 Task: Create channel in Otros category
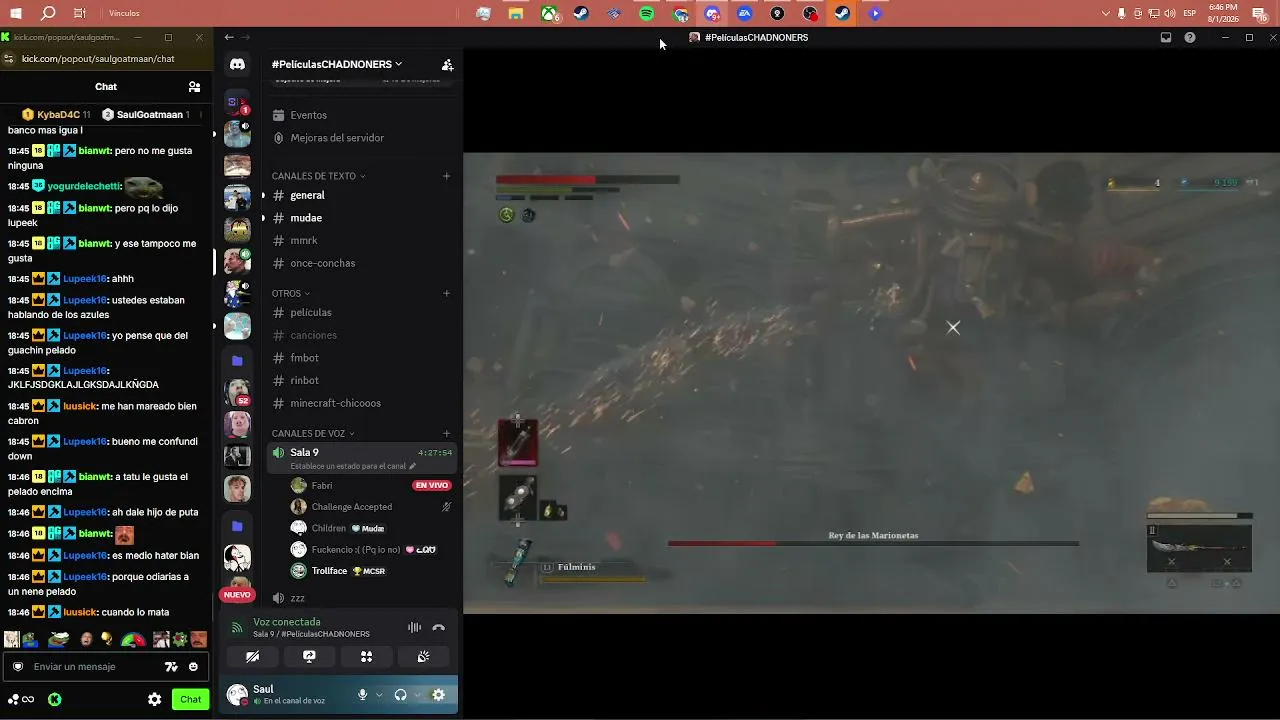click(447, 294)
